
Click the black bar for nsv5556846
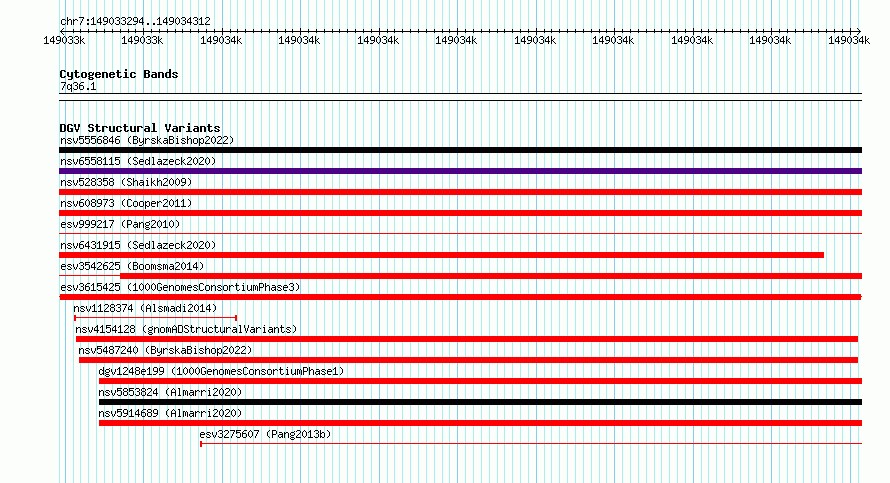460,150
